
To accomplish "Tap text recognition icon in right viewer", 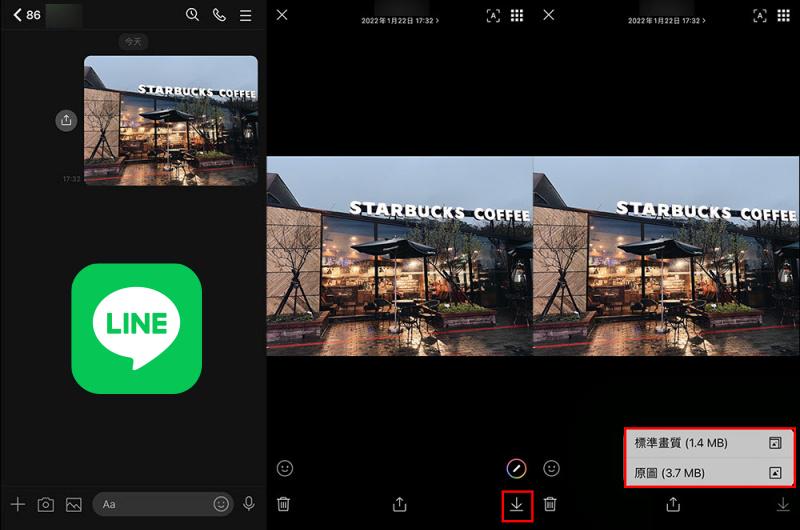I will coord(760,16).
